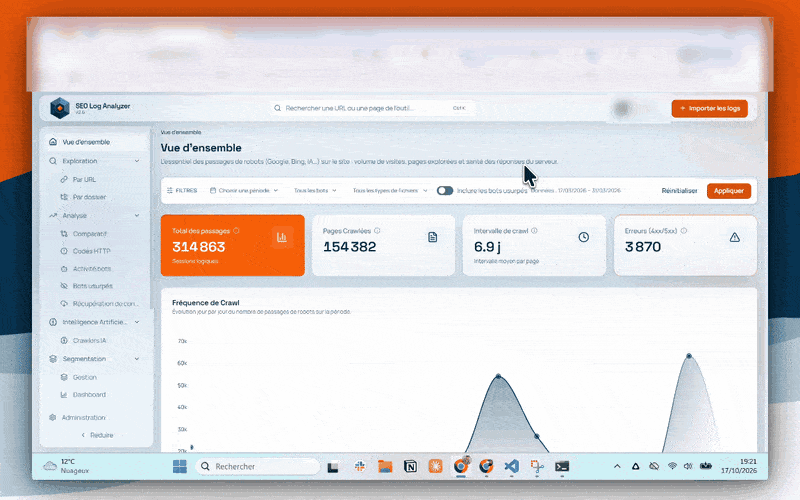The width and height of the screenshot is (800, 500).
Task: Click Réduire to collapse the sidebar
Action: (97, 435)
